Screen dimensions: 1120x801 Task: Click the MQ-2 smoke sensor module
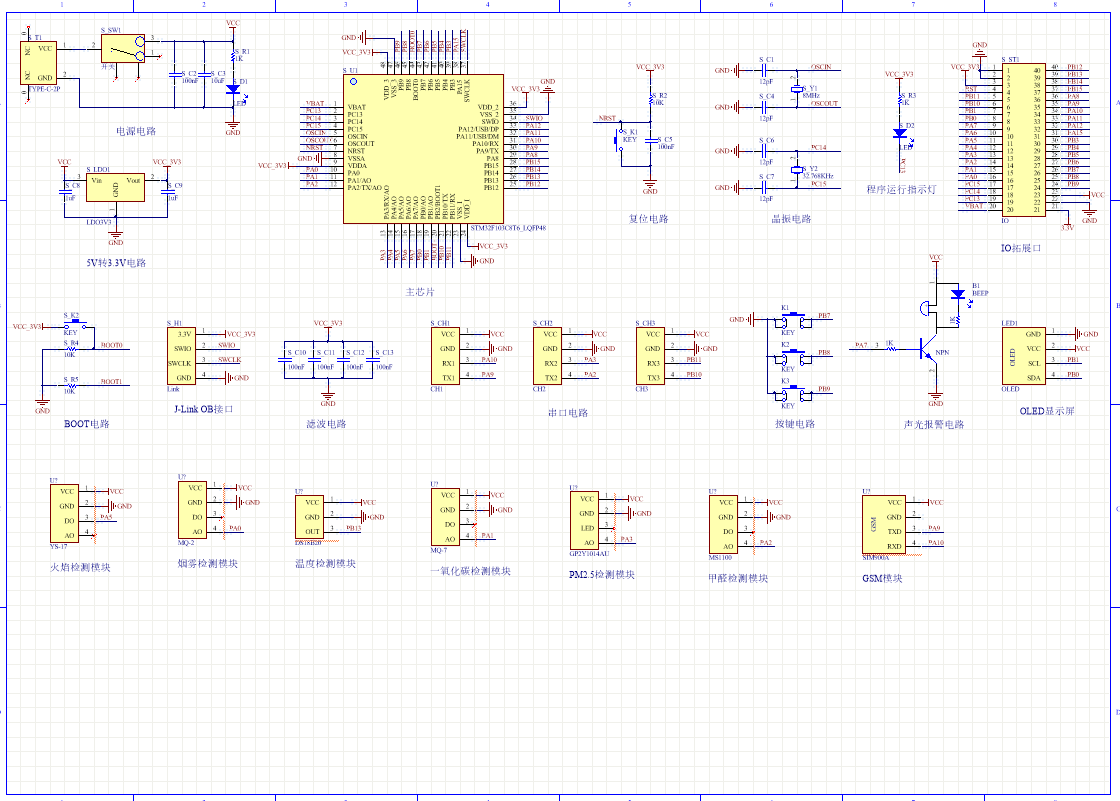tap(195, 509)
